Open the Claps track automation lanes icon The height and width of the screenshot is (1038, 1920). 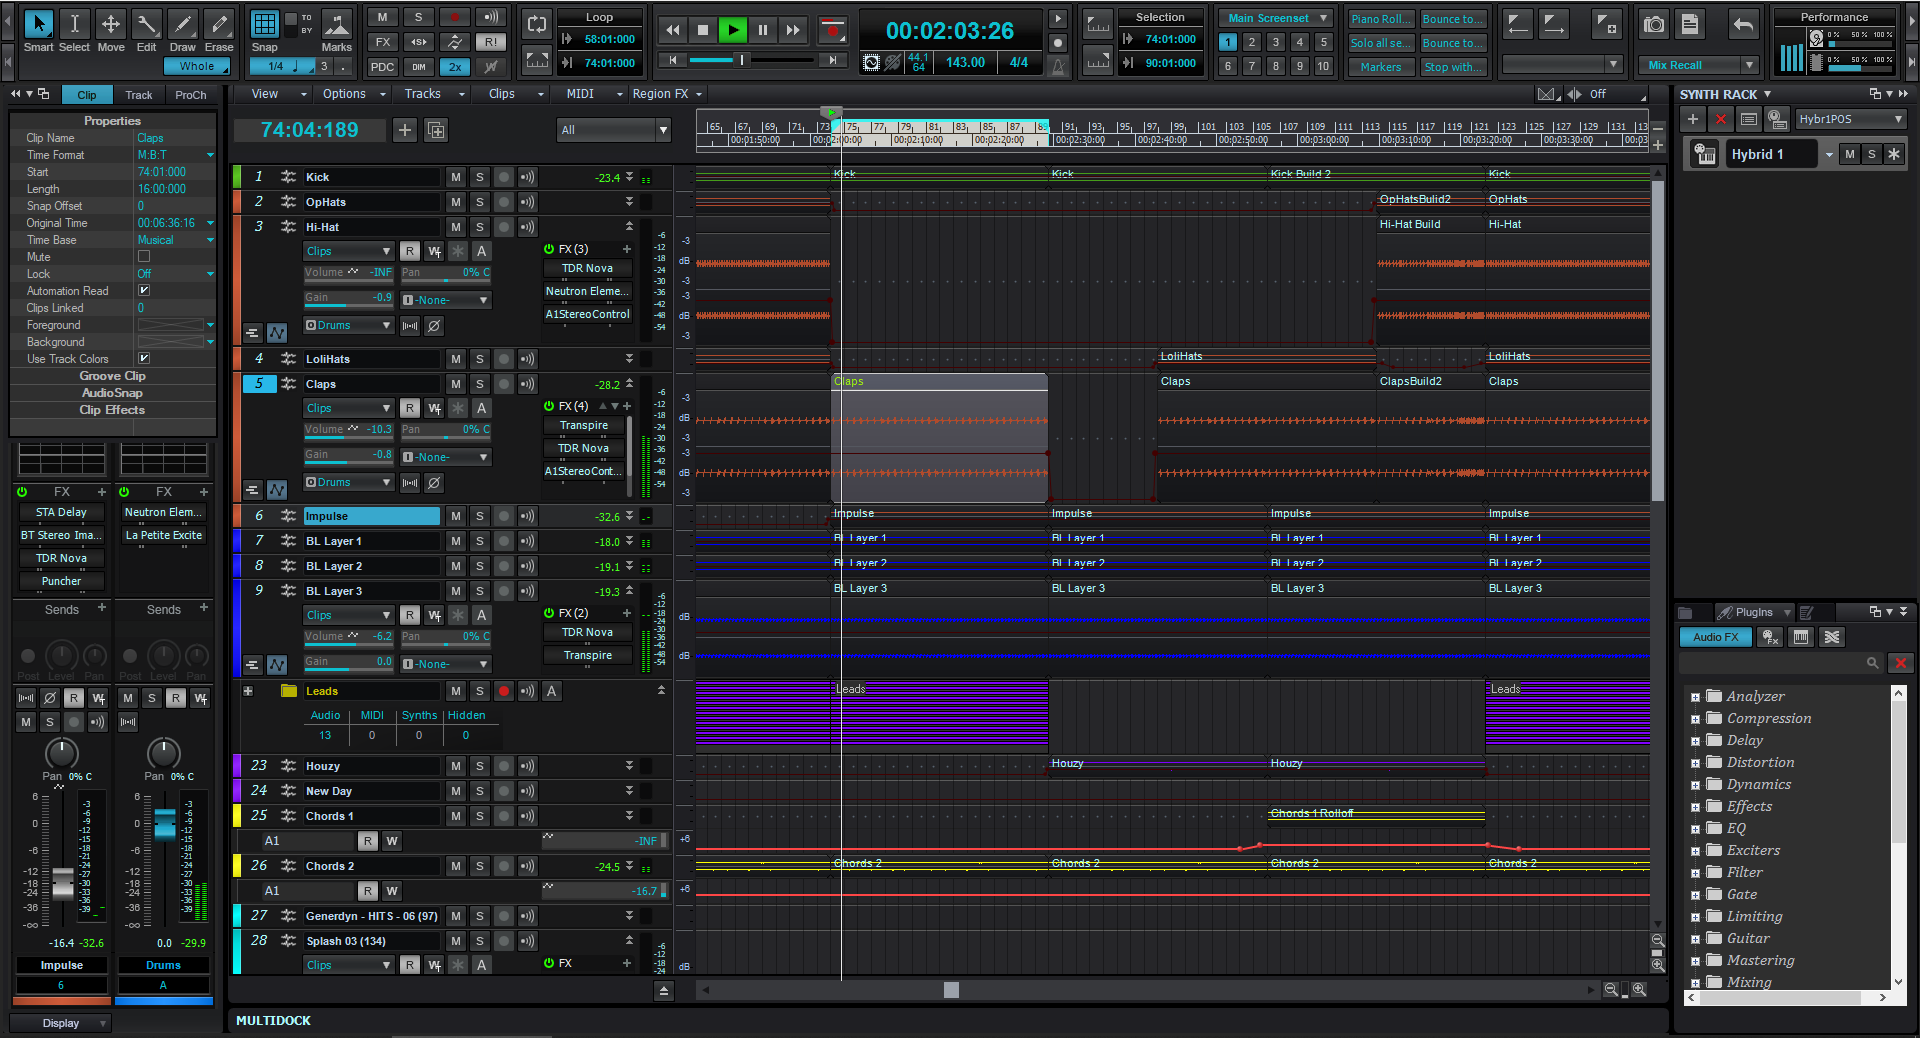[x=277, y=490]
